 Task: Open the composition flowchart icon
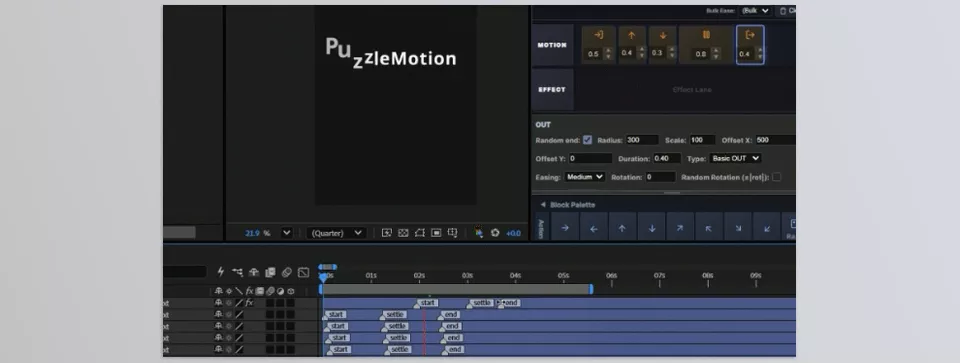(238, 272)
